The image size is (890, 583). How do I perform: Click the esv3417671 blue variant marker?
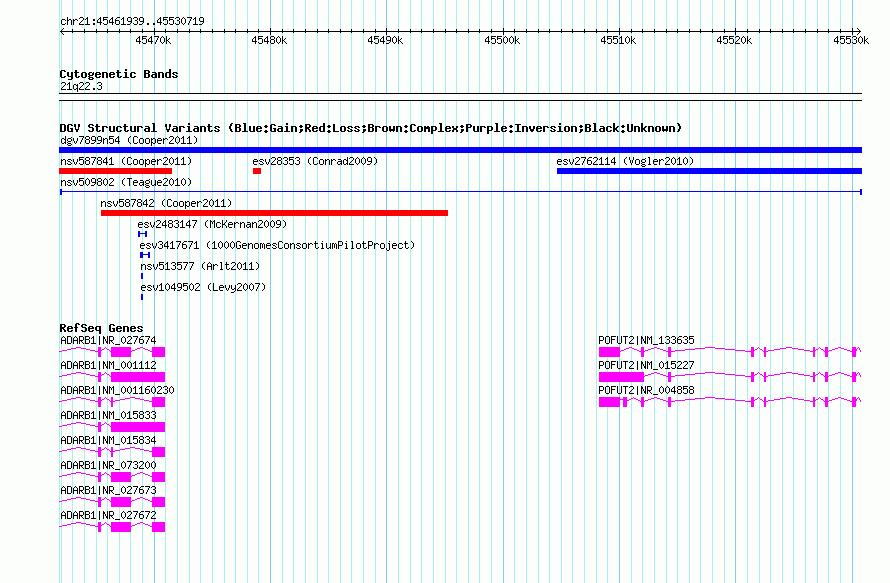[x=145, y=255]
